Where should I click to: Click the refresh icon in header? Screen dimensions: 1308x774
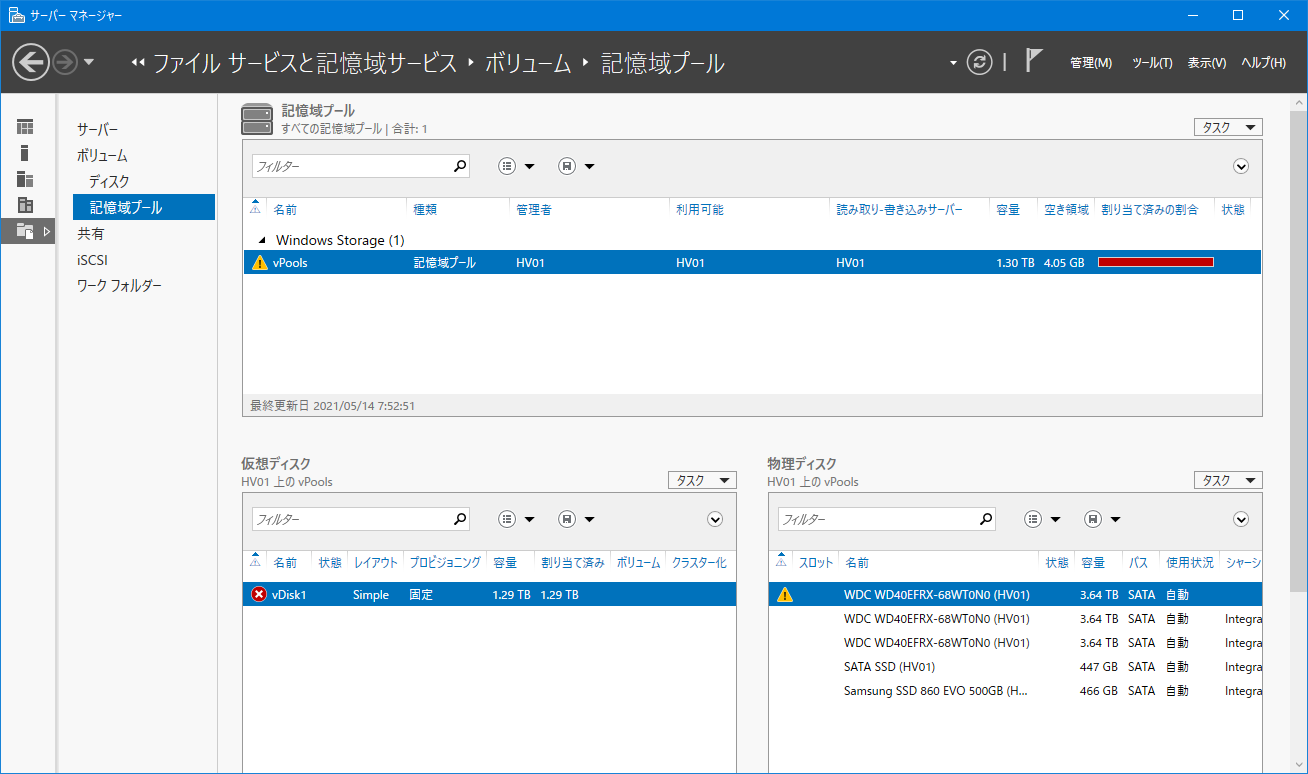980,62
